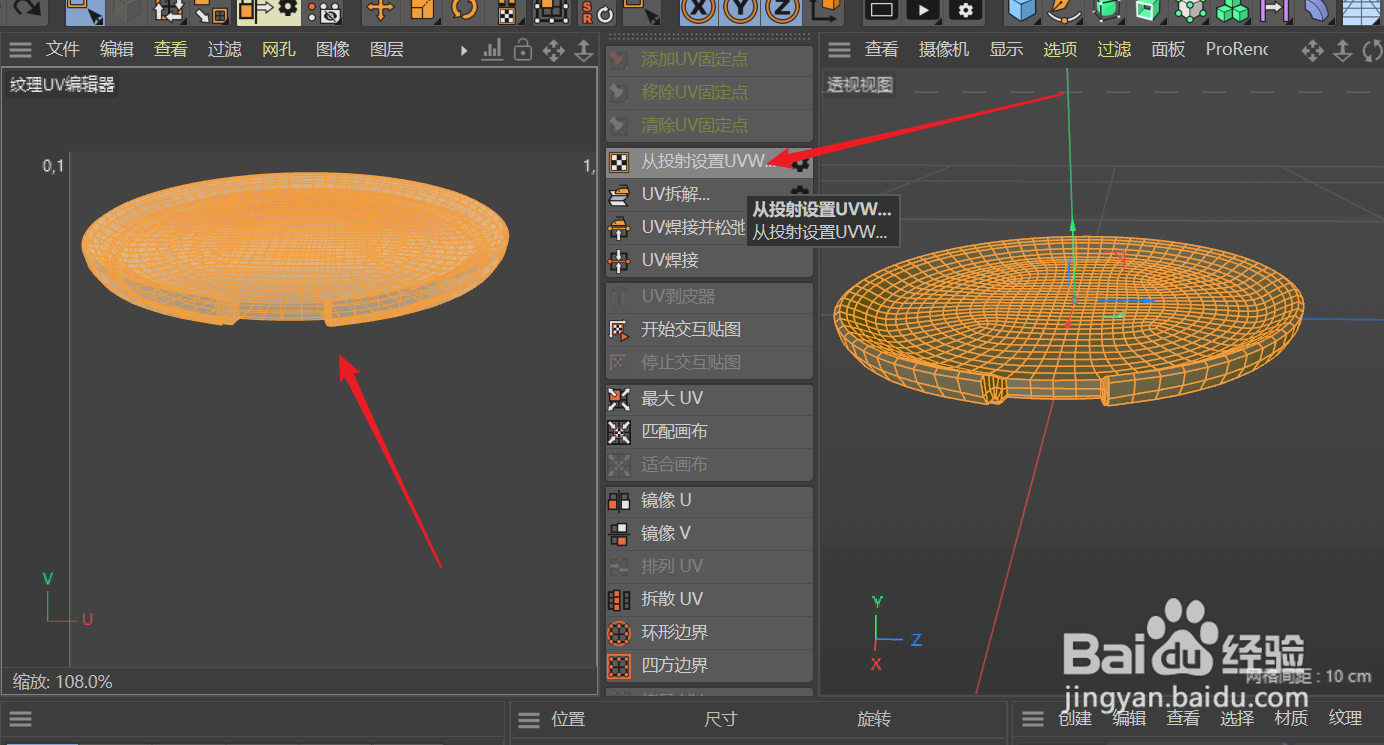The height and width of the screenshot is (745, 1384).
Task: Click the 环形边界 icon
Action: (x=619, y=633)
